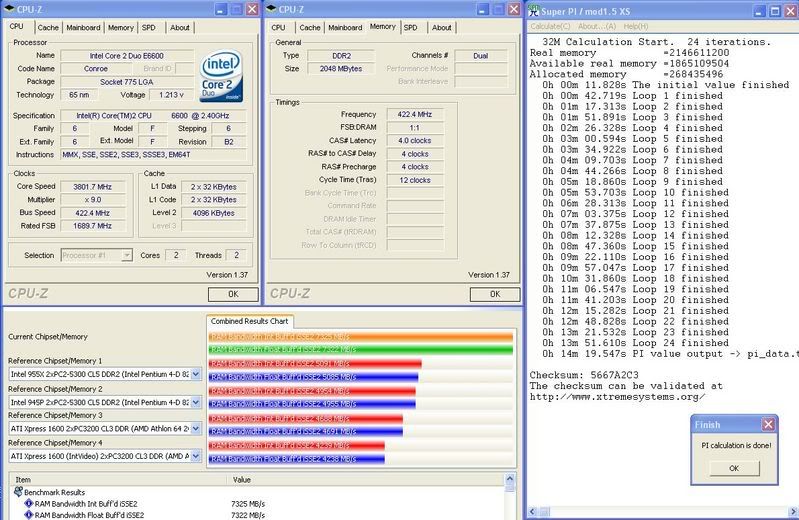Image resolution: width=799 pixels, height=520 pixels.
Task: Switch to Memory tab in left CPU-Z
Action: click(120, 28)
